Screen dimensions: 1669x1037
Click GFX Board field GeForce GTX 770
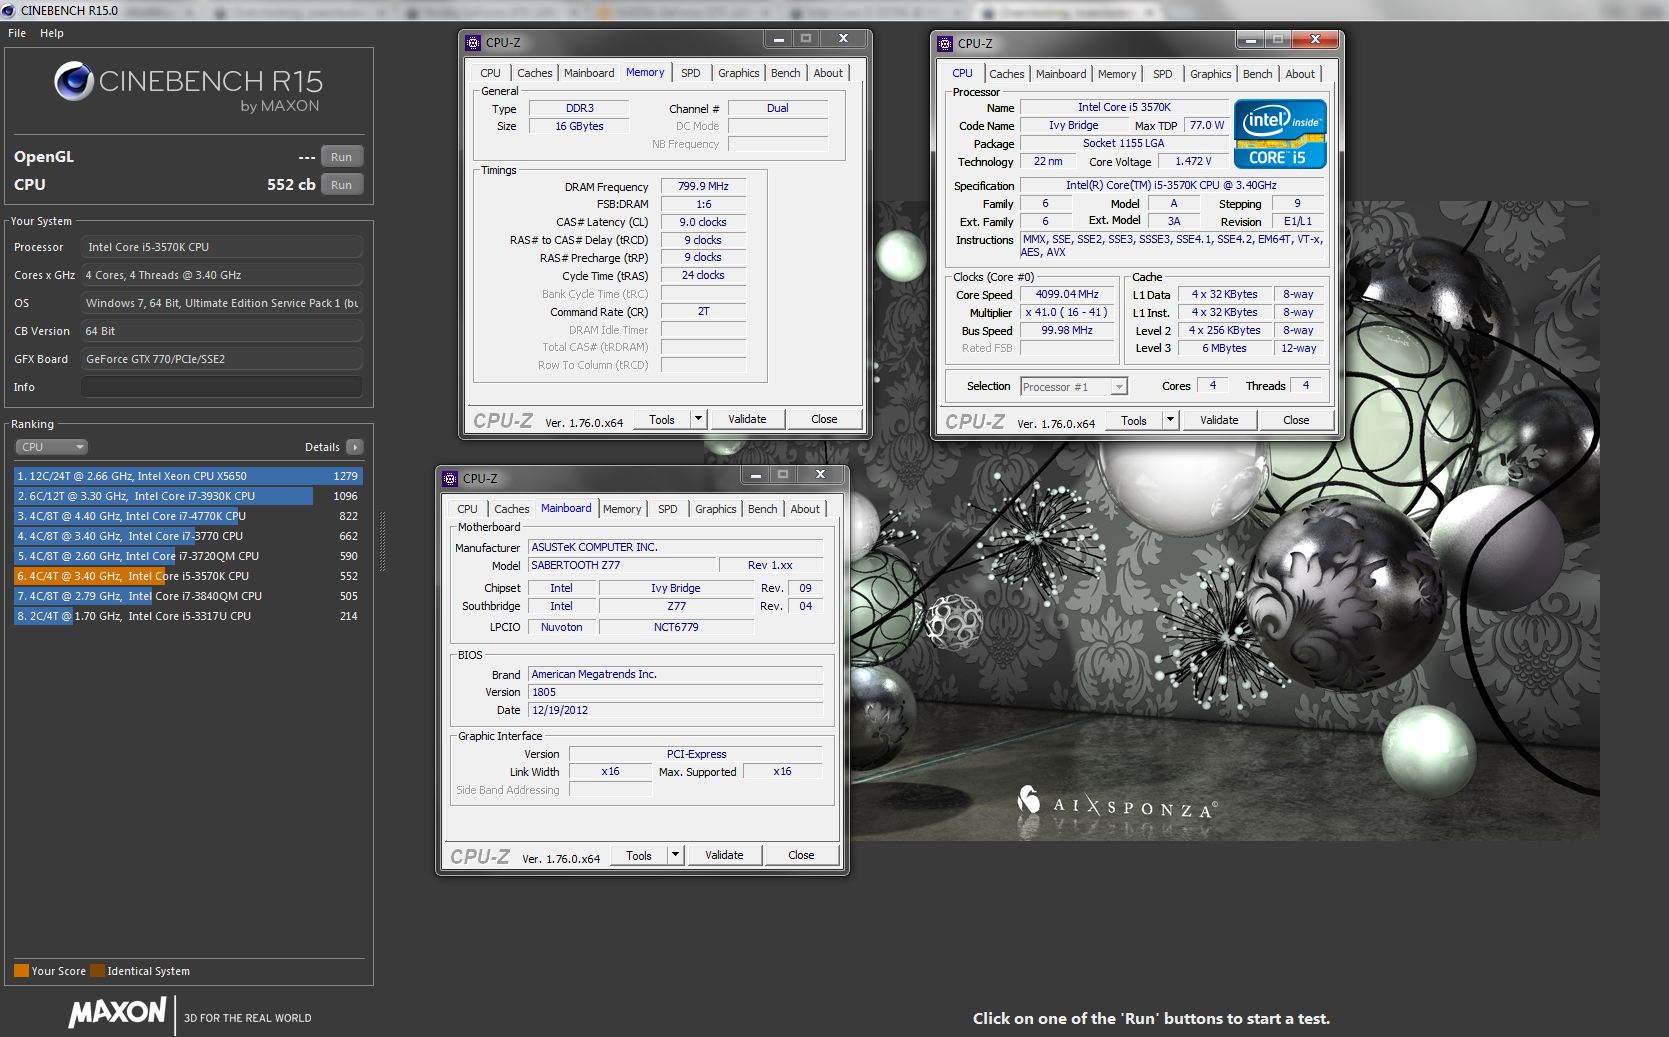pyautogui.click(x=222, y=359)
